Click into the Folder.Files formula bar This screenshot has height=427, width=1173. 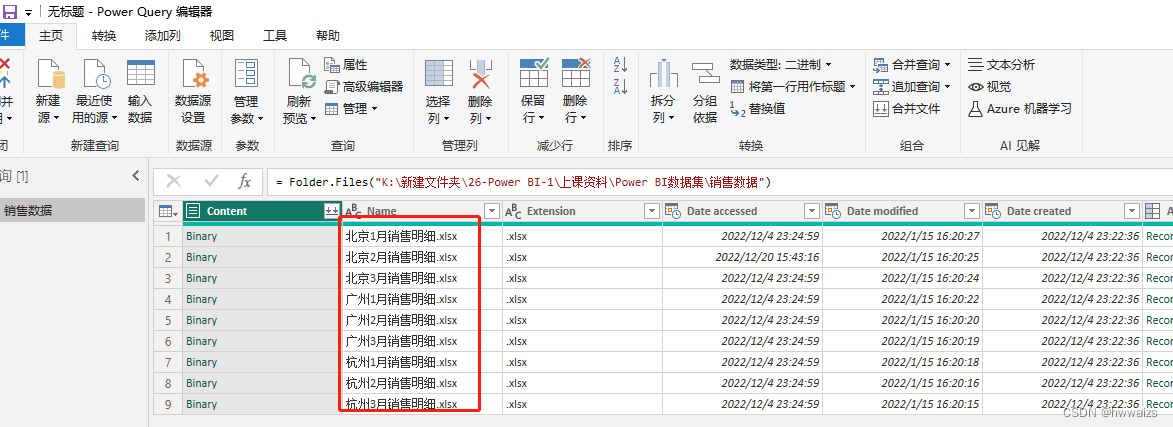pyautogui.click(x=719, y=182)
